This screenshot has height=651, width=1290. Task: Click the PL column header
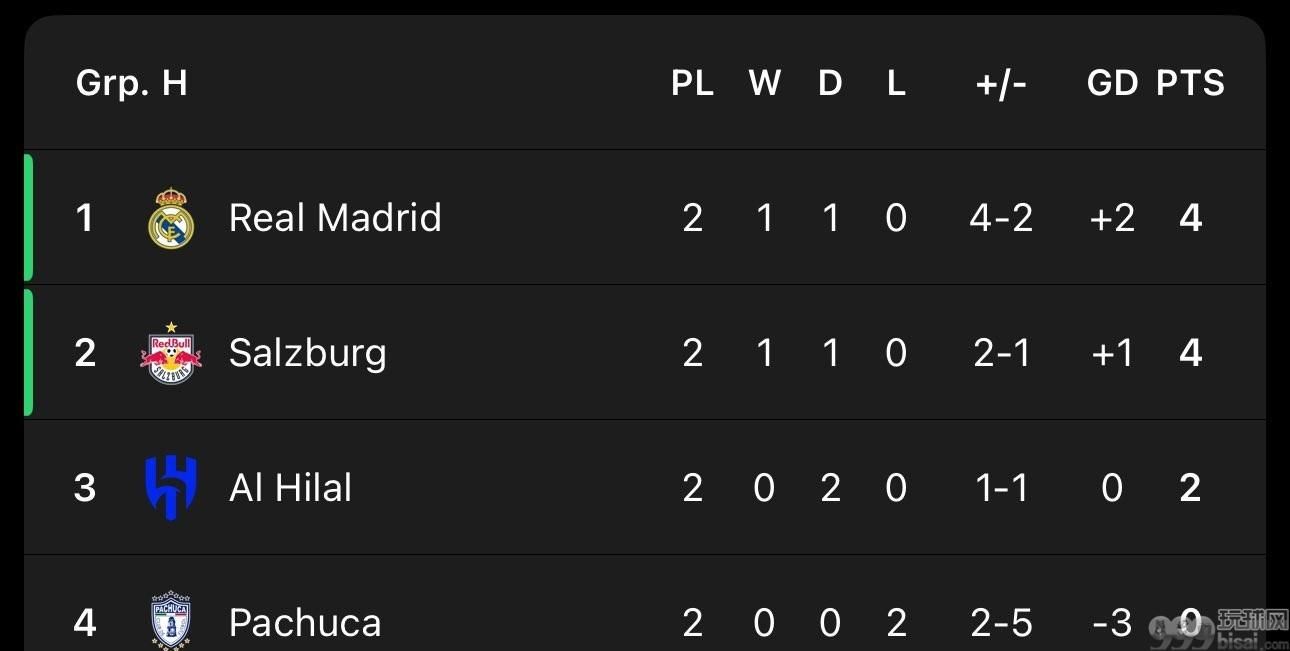[x=693, y=83]
